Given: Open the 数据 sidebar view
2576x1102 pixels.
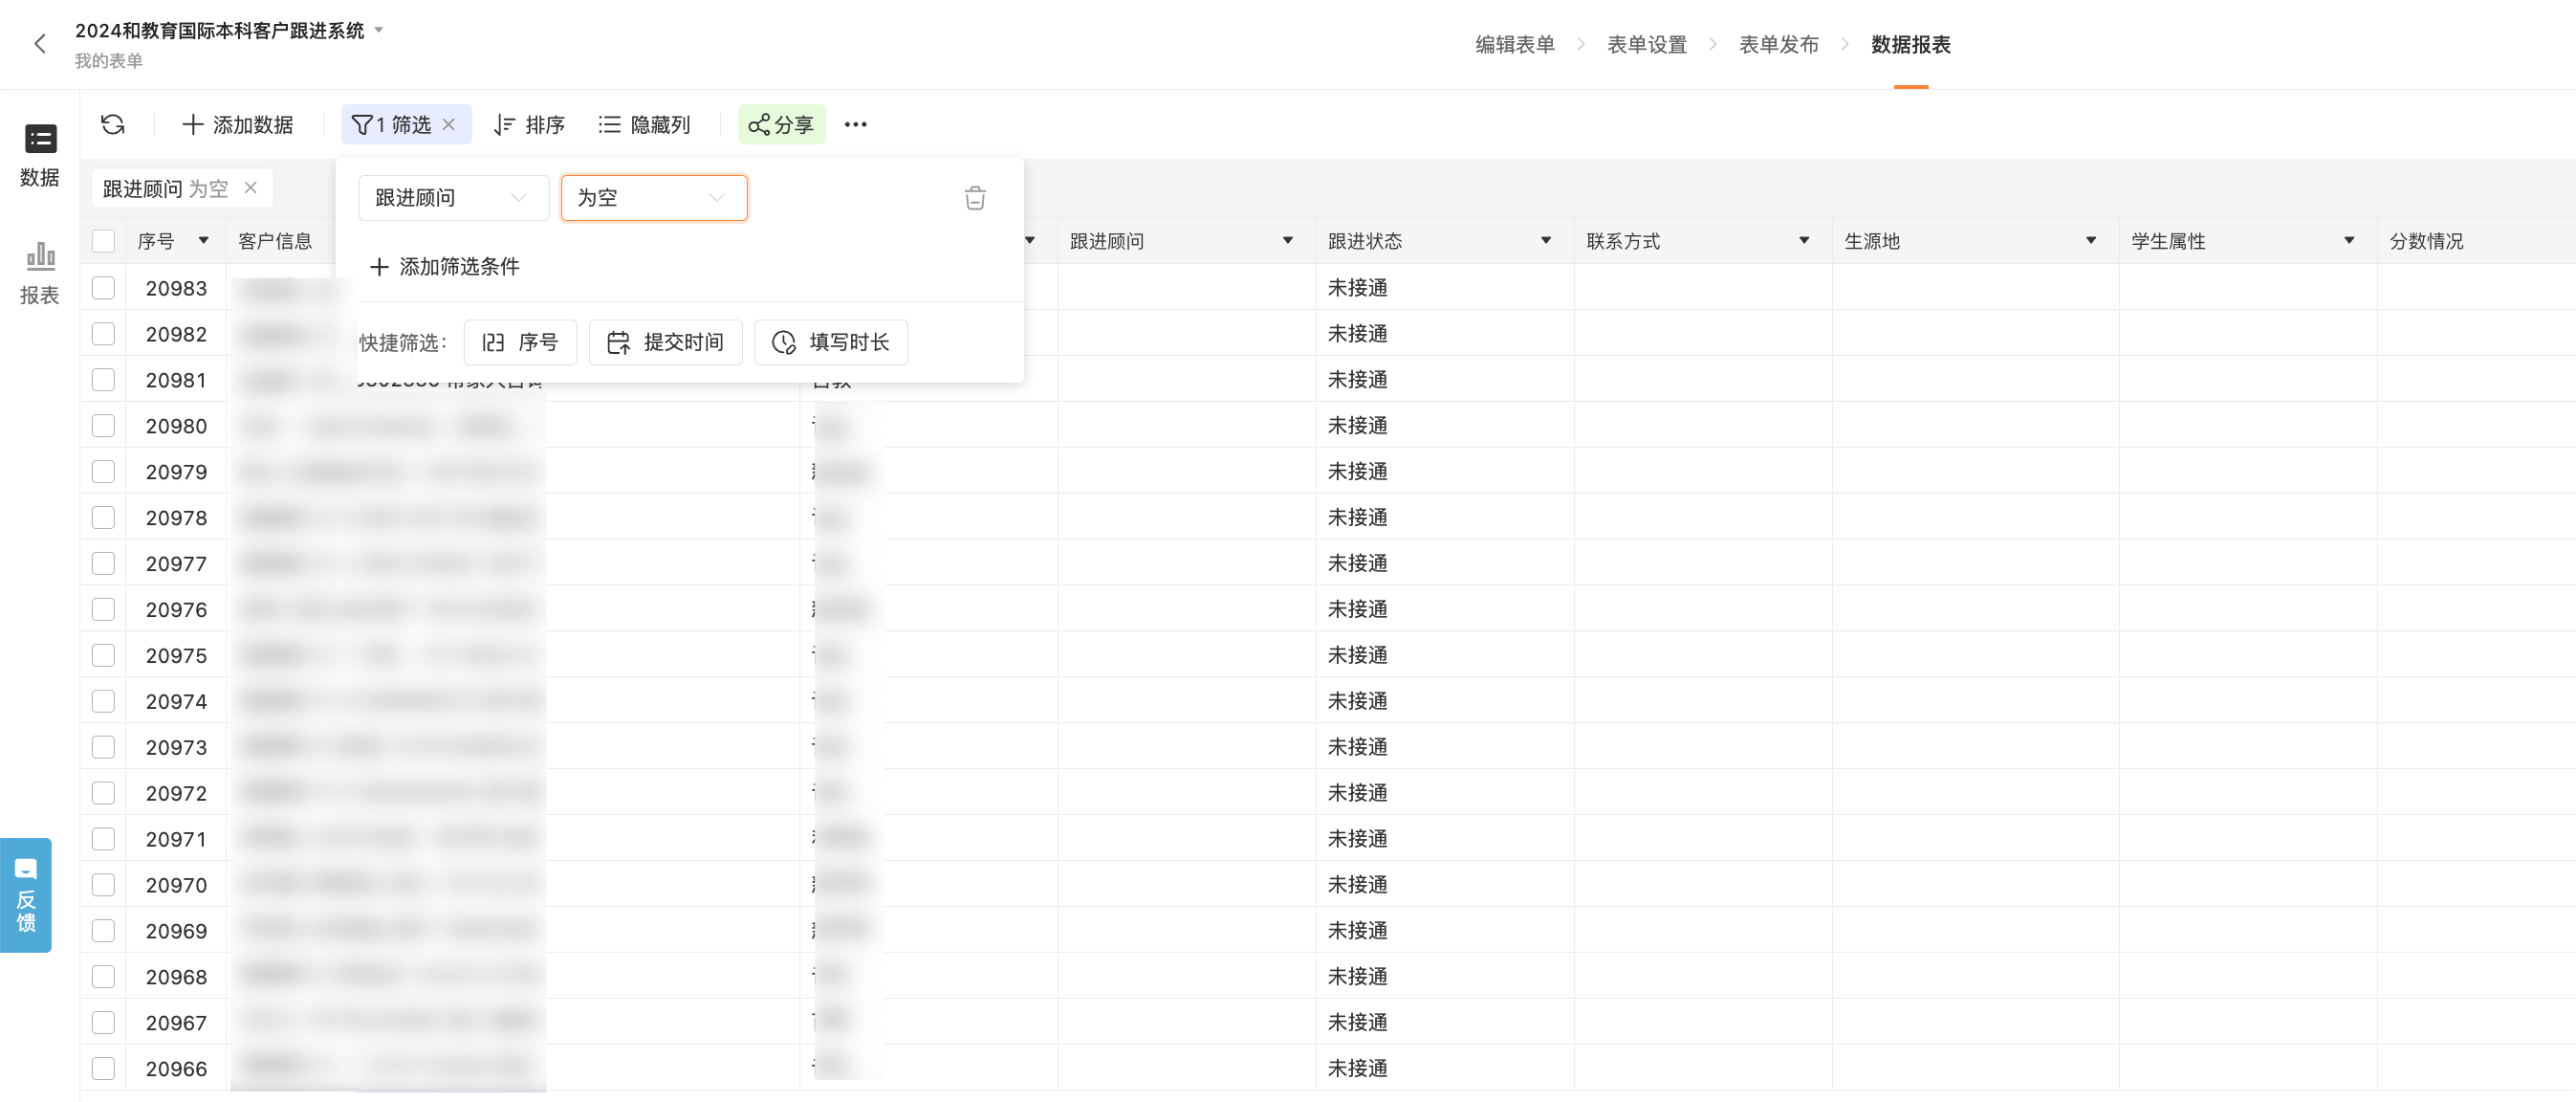Looking at the screenshot, I should [x=40, y=155].
